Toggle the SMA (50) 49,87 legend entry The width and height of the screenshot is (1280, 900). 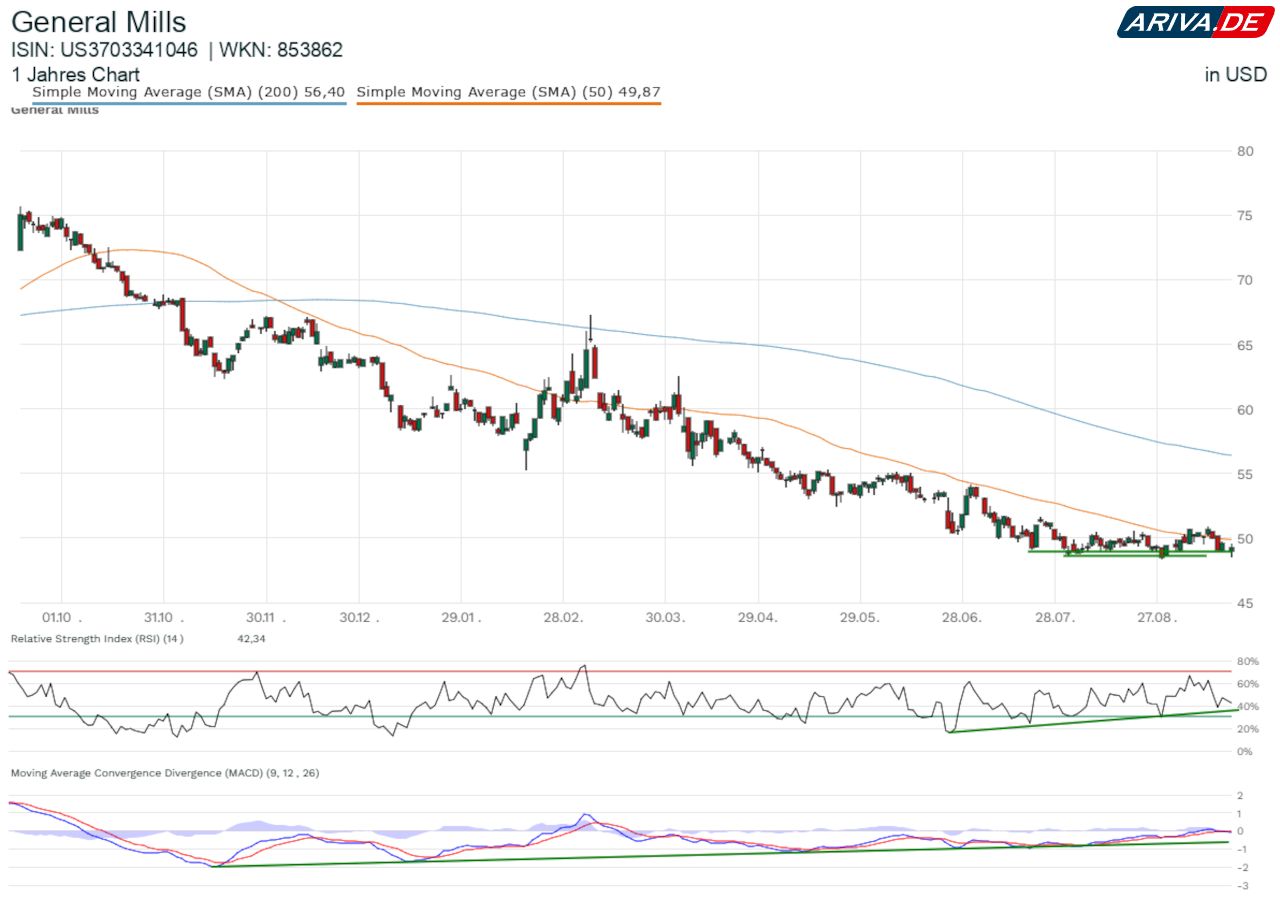click(x=509, y=93)
